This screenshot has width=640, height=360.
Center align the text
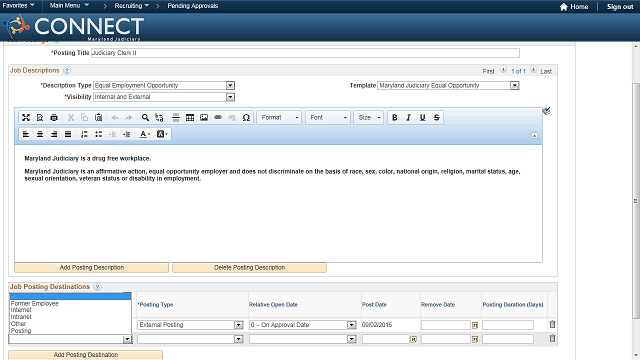coord(40,134)
